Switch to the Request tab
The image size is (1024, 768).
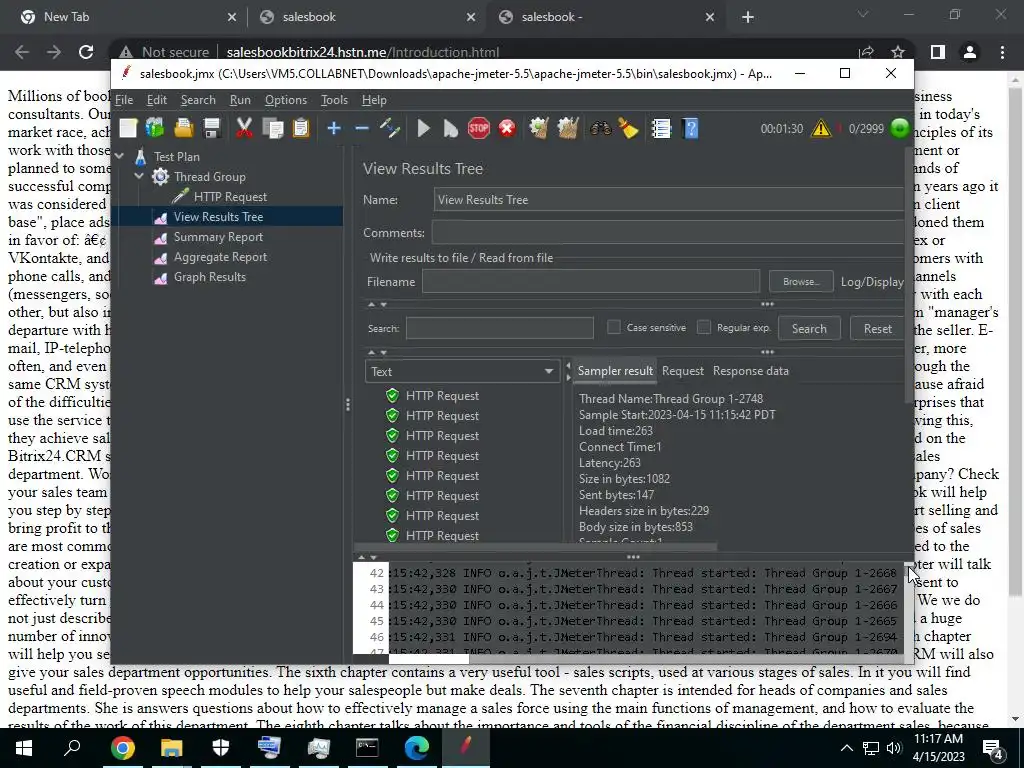coord(682,371)
